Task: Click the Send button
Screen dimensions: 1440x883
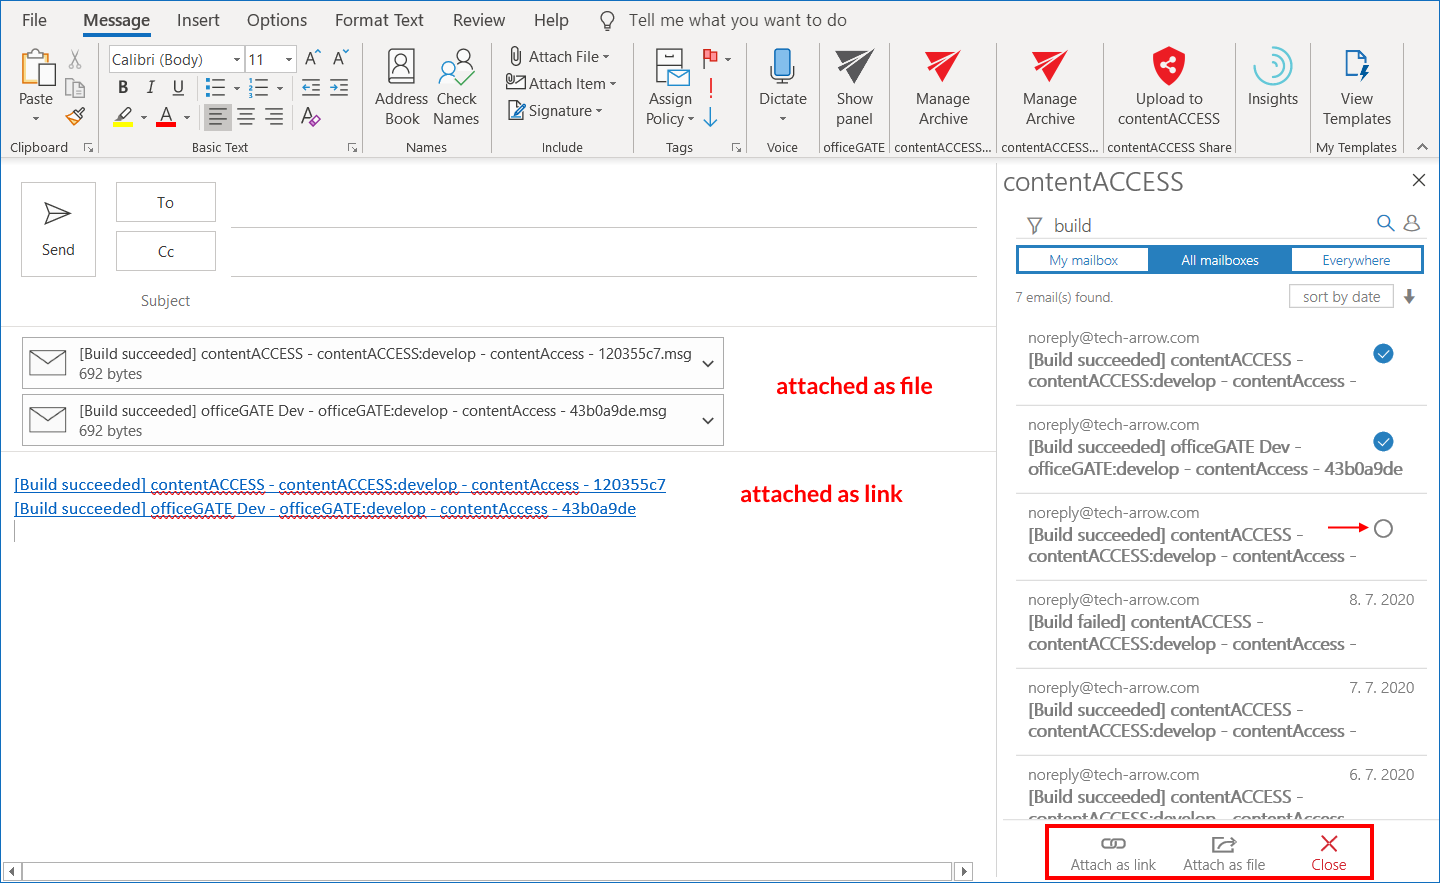Action: coord(58,229)
